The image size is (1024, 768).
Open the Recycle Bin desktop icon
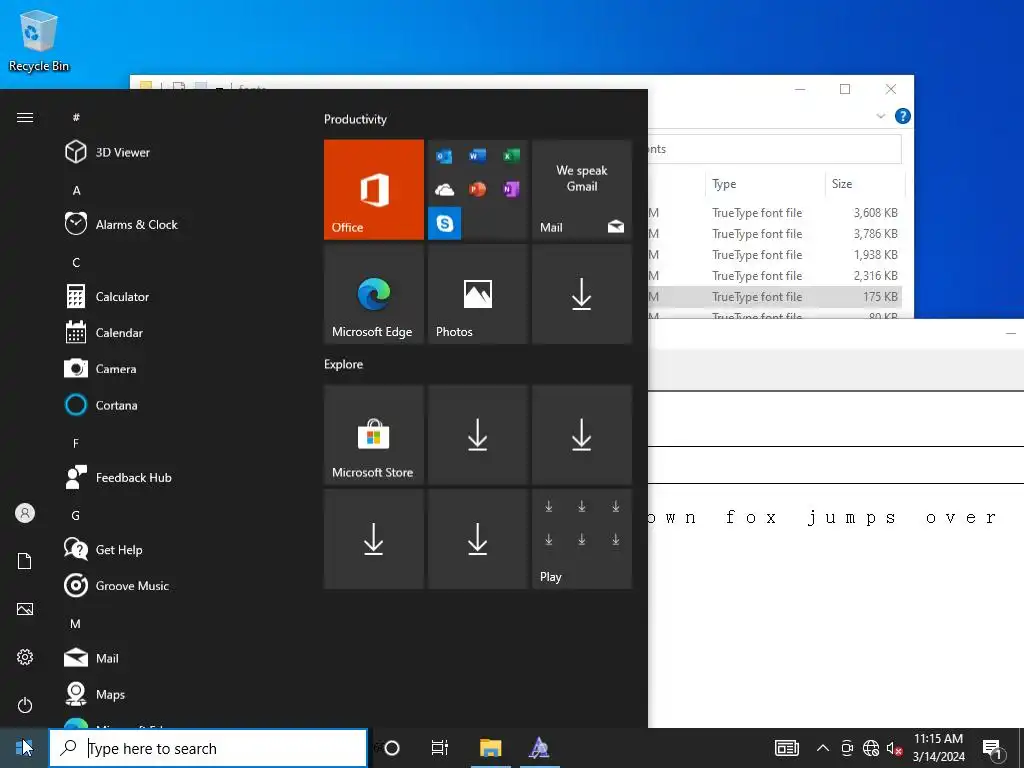tap(39, 40)
